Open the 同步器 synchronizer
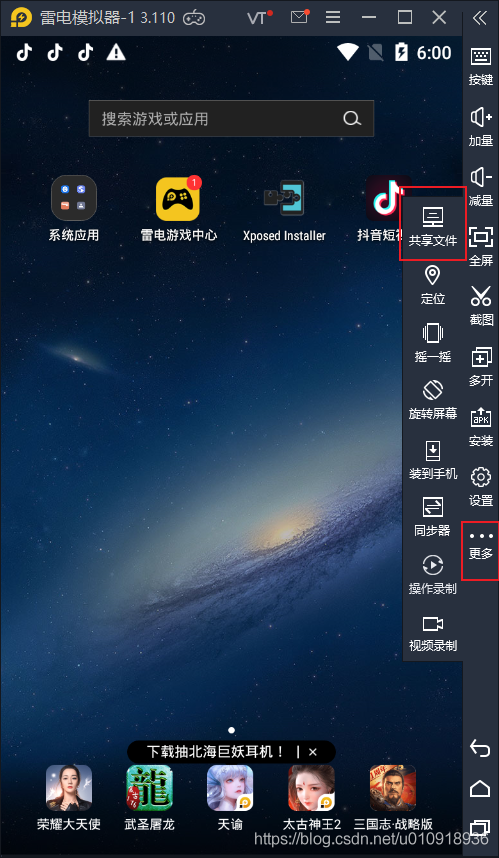Screen dimensions: 499x858 point(432,517)
